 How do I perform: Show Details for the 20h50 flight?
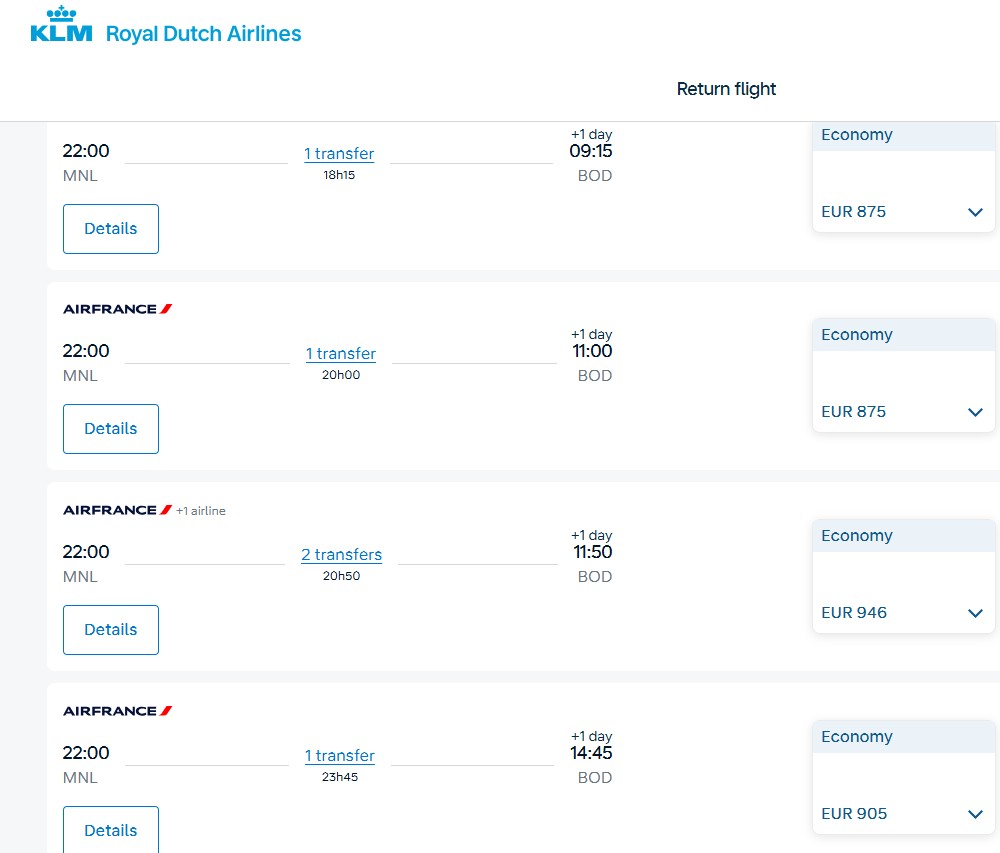110,630
